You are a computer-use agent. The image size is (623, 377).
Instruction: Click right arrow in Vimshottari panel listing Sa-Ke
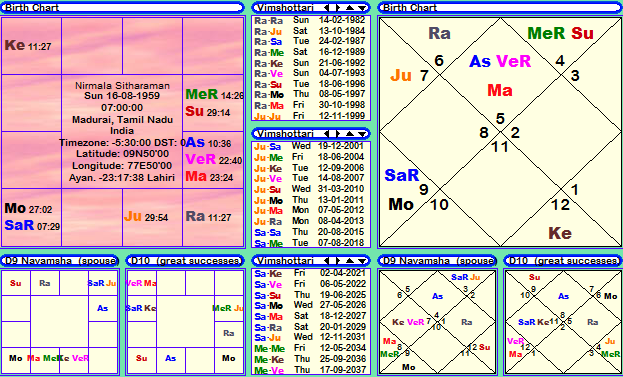click(x=337, y=261)
